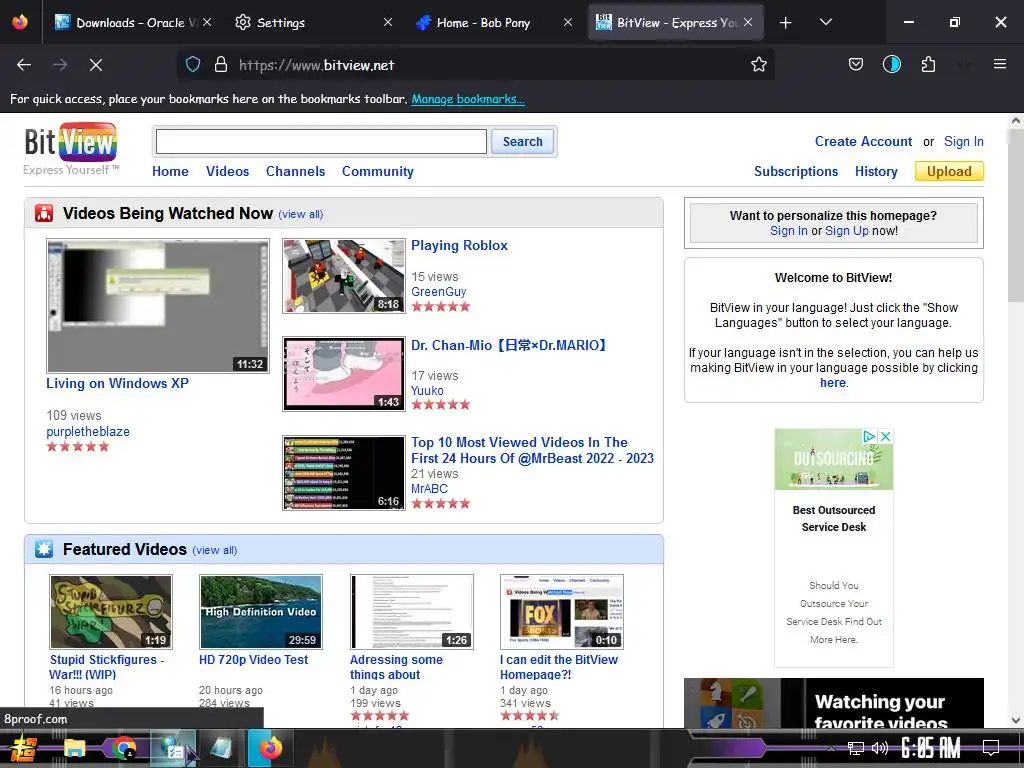1024x768 pixels.
Task: Open I can edit the BitView Homepage thumbnail
Action: point(562,612)
